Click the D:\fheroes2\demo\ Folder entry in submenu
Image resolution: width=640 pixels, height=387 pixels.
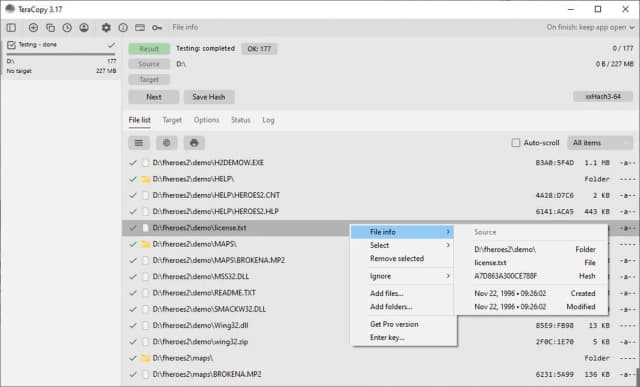(x=535, y=249)
